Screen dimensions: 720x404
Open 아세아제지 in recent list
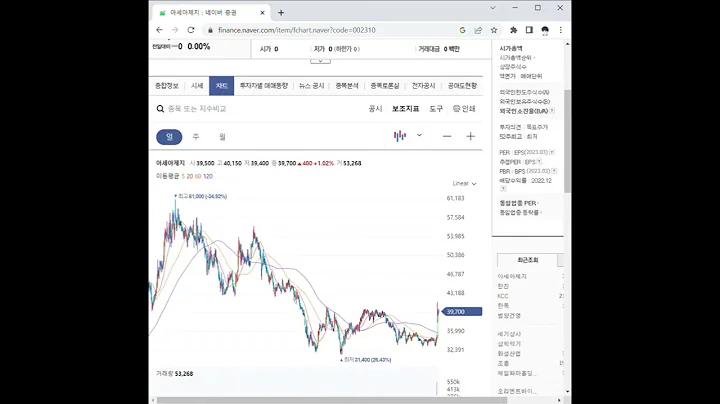tap(512, 276)
